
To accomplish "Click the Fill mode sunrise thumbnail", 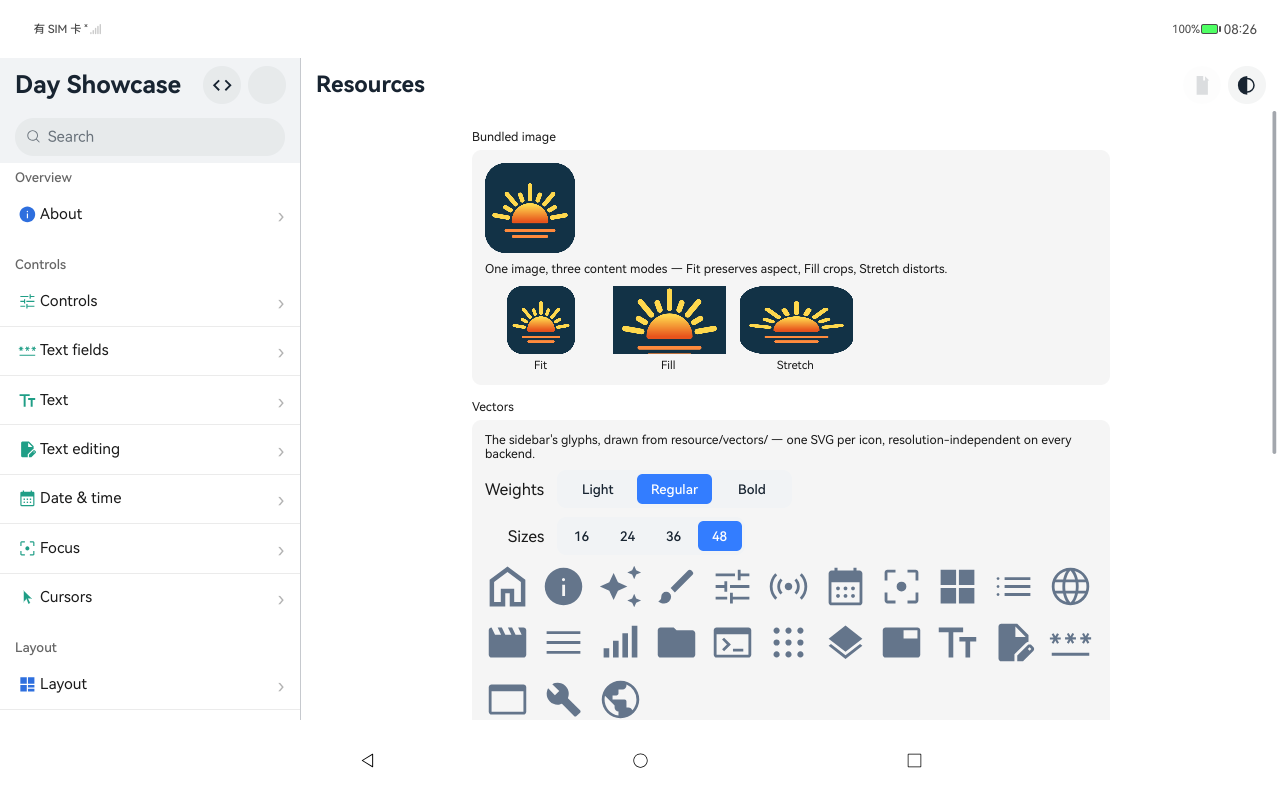I will point(669,320).
